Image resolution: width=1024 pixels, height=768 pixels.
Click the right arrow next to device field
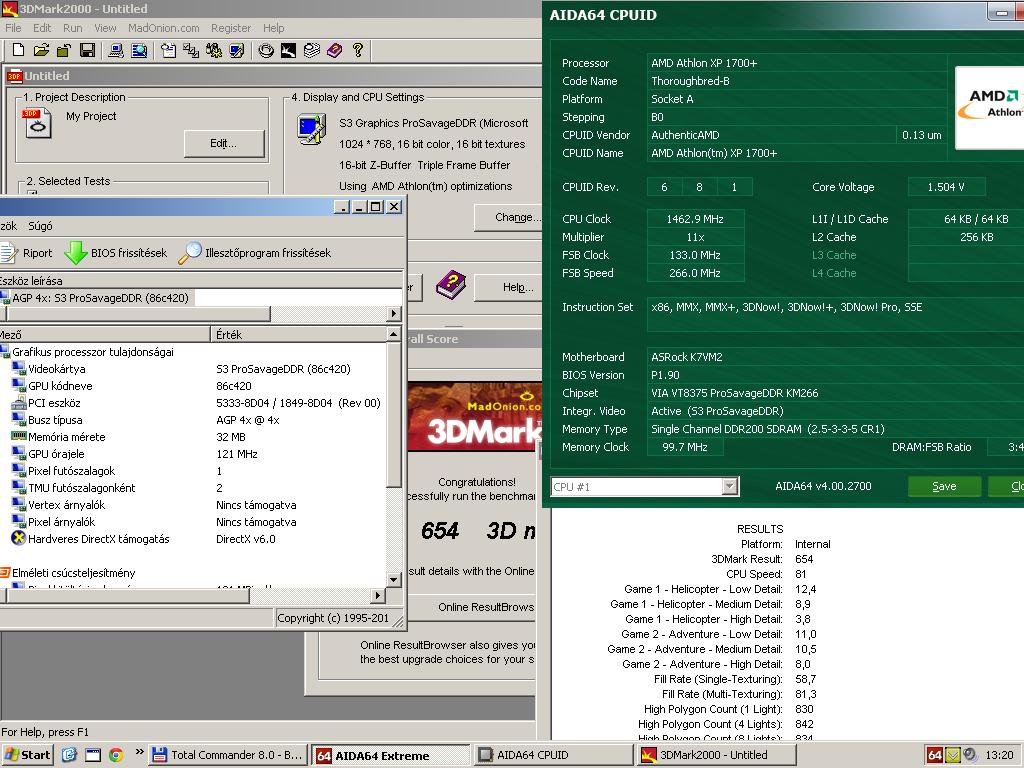(393, 314)
